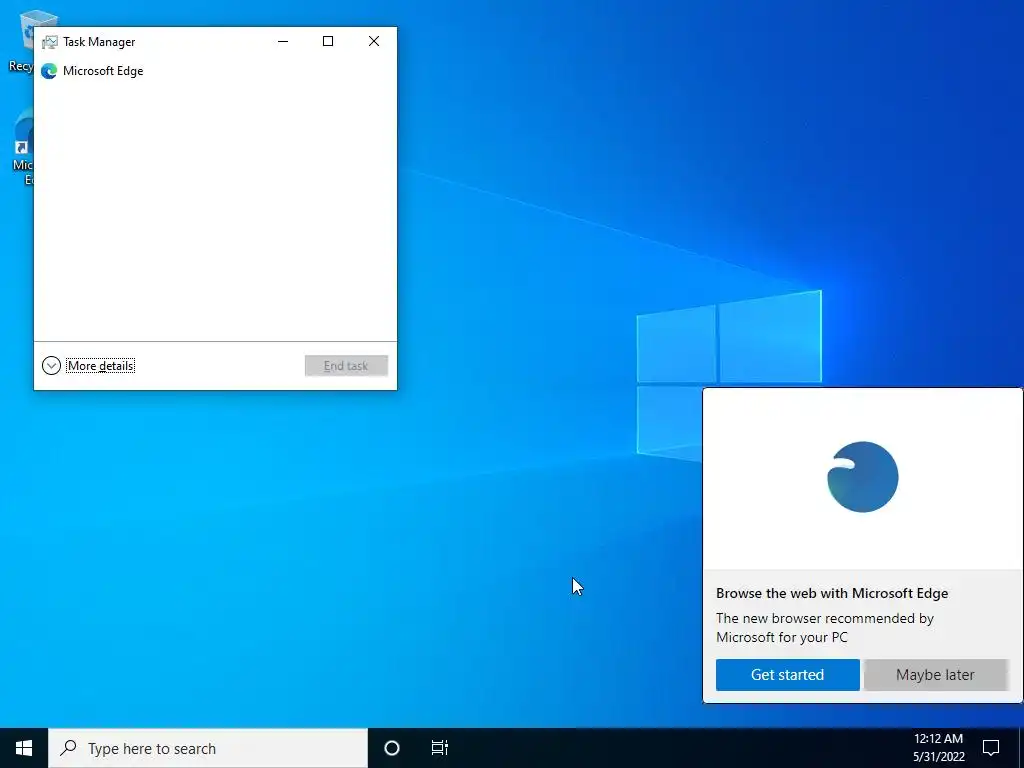Click 'Browse the web with Microsoft Edge' heading
Screen dimensions: 1024x768
[832, 593]
